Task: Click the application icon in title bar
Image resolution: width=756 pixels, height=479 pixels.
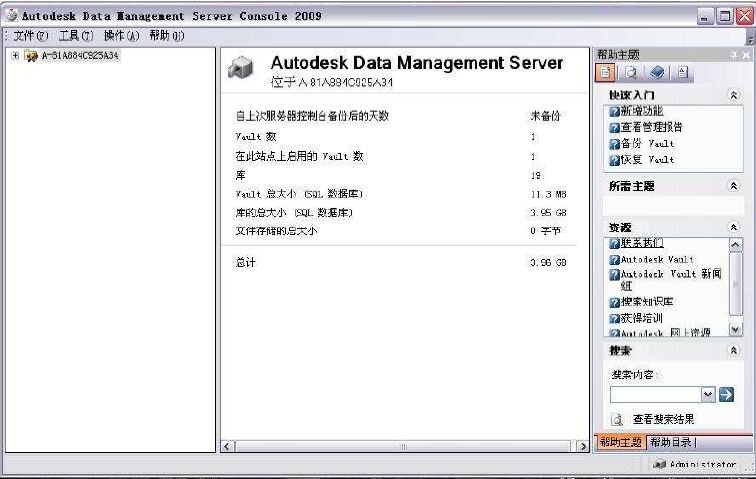Action: (x=12, y=15)
